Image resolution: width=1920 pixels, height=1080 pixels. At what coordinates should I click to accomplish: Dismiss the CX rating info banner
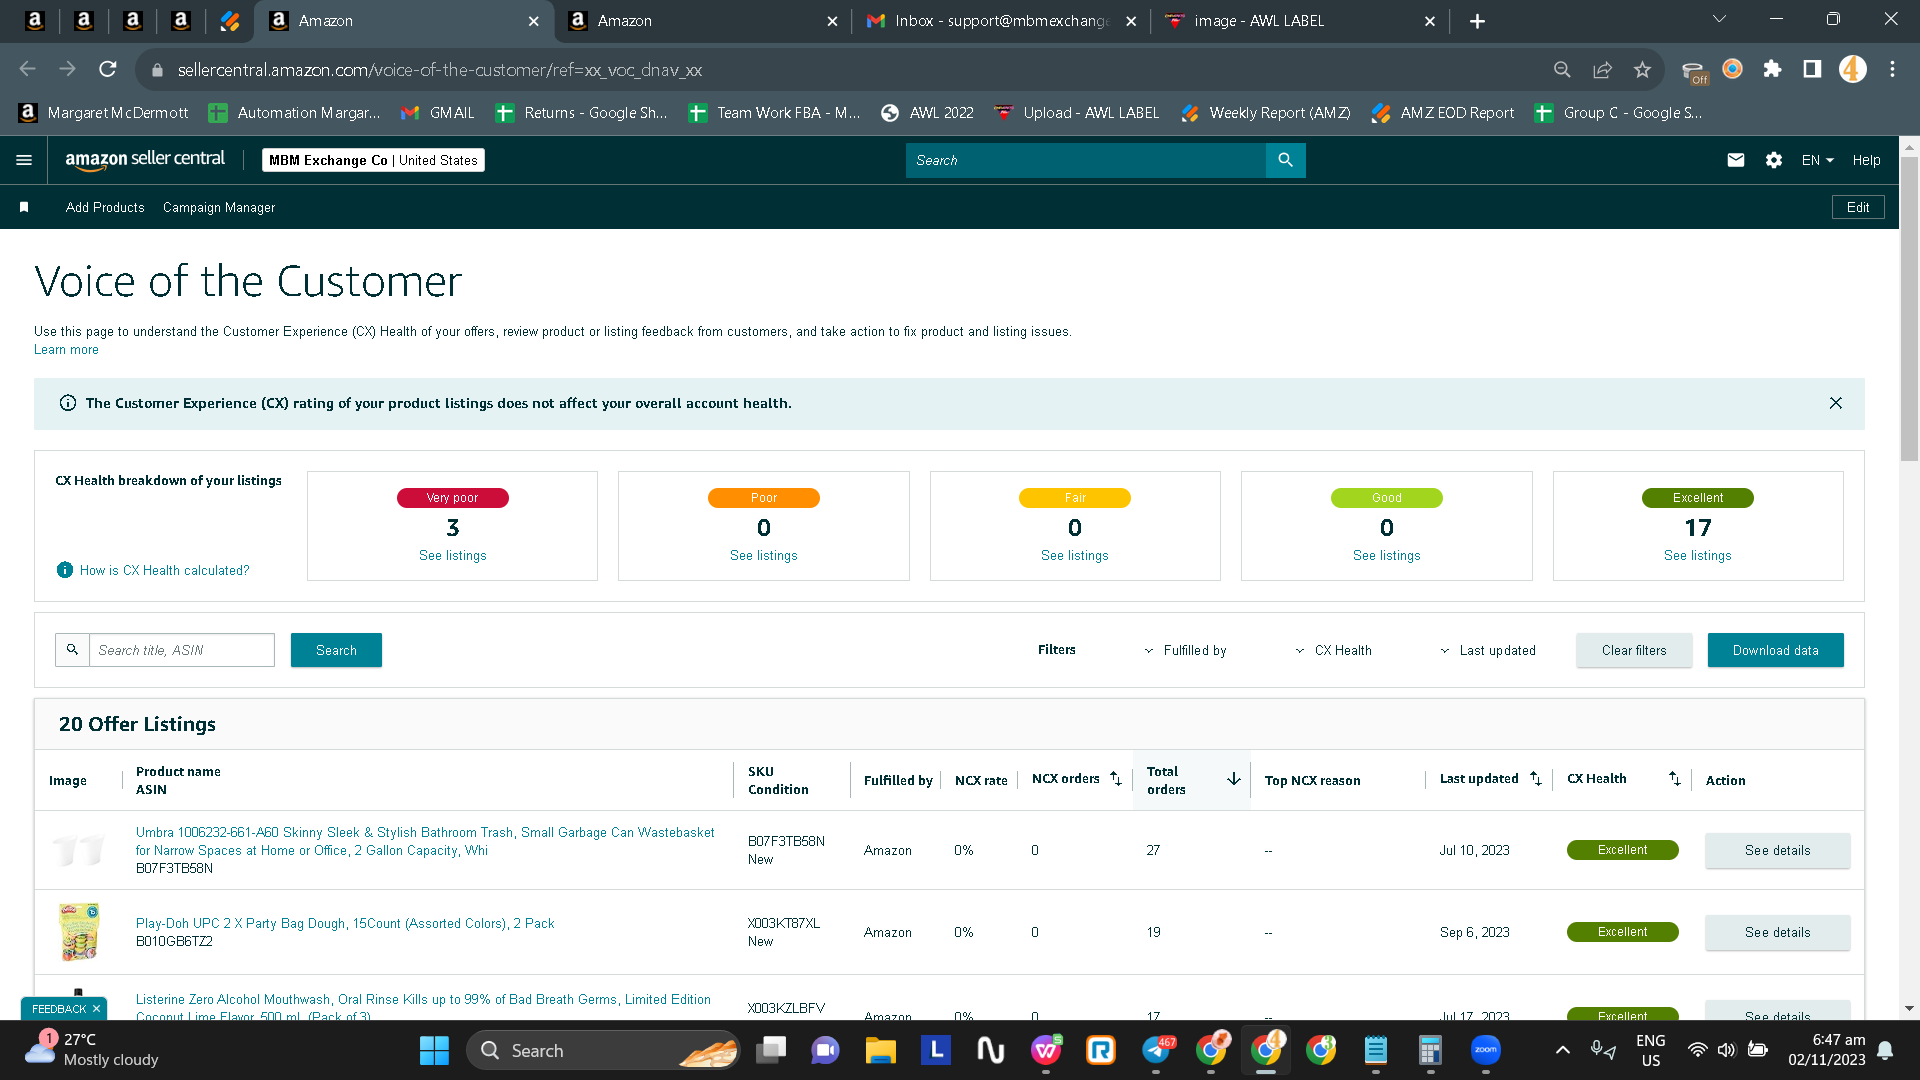[1836, 403]
